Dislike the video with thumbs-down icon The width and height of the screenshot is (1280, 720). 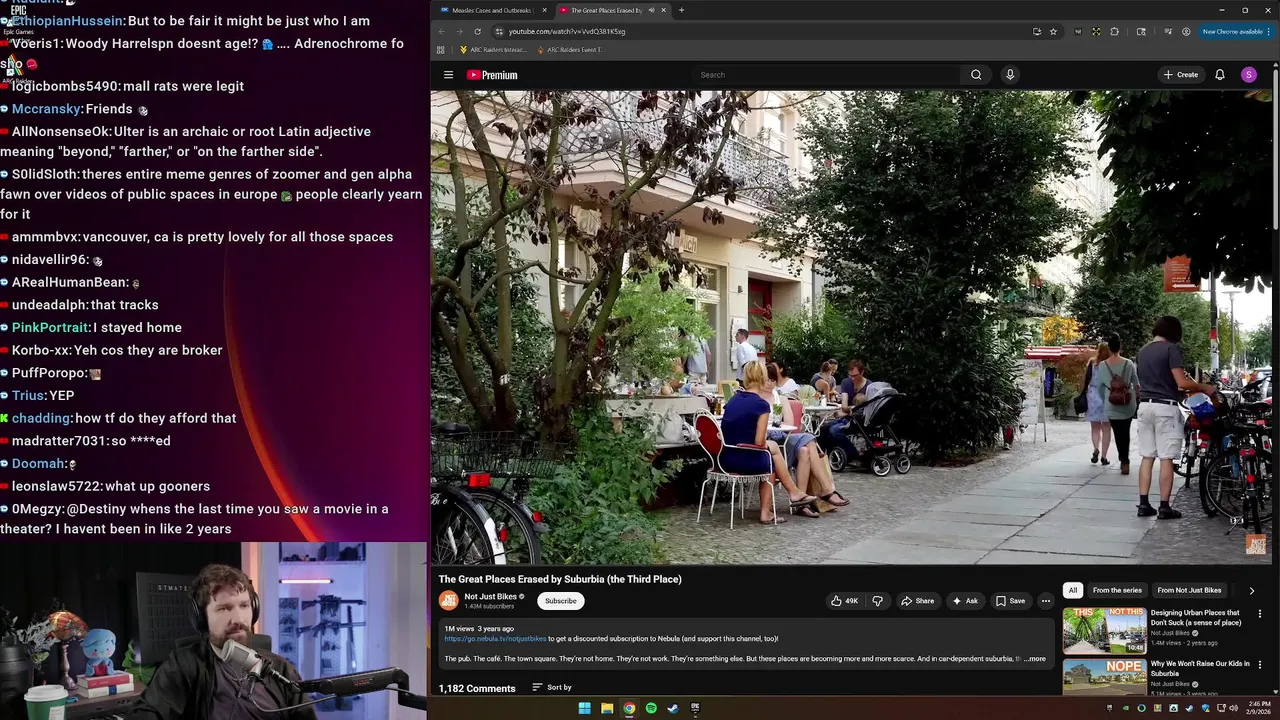point(877,601)
